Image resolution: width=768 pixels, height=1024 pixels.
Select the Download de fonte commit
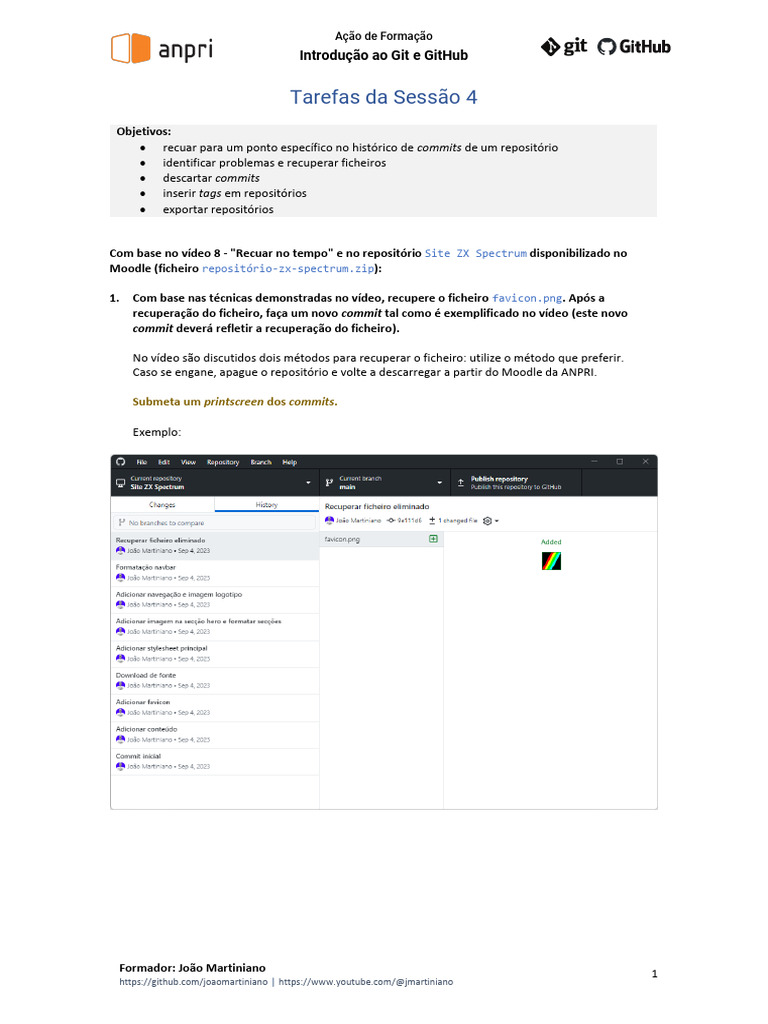click(215, 680)
